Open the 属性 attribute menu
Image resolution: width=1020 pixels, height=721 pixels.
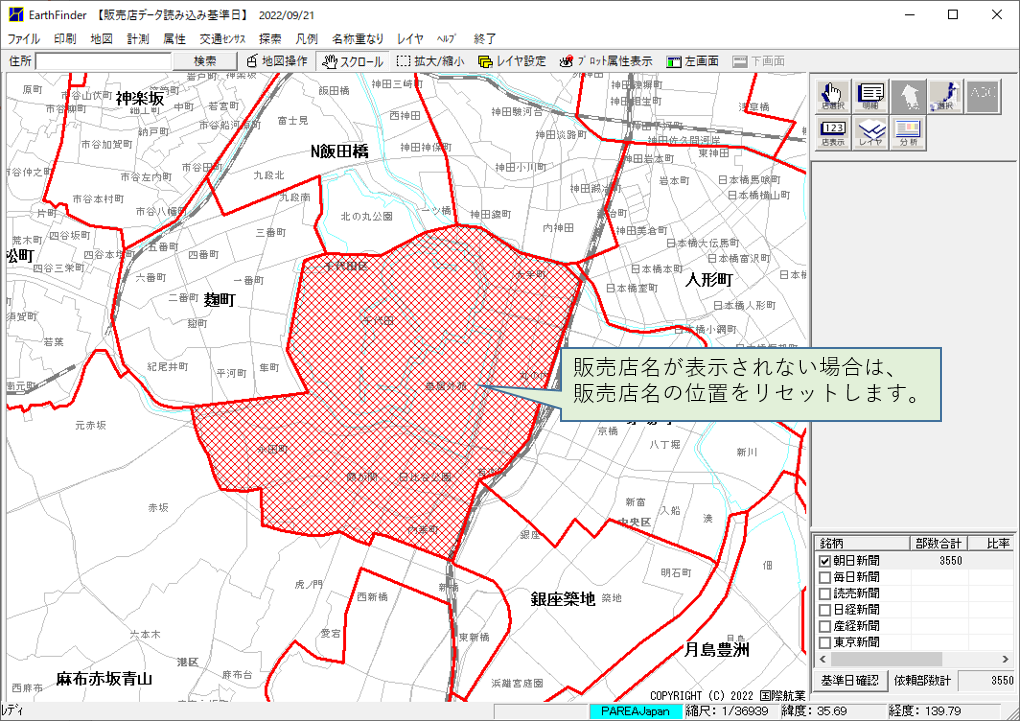click(174, 39)
